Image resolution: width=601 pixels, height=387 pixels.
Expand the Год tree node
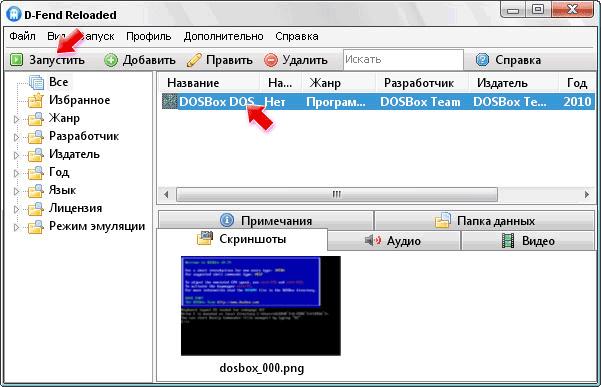point(16,173)
